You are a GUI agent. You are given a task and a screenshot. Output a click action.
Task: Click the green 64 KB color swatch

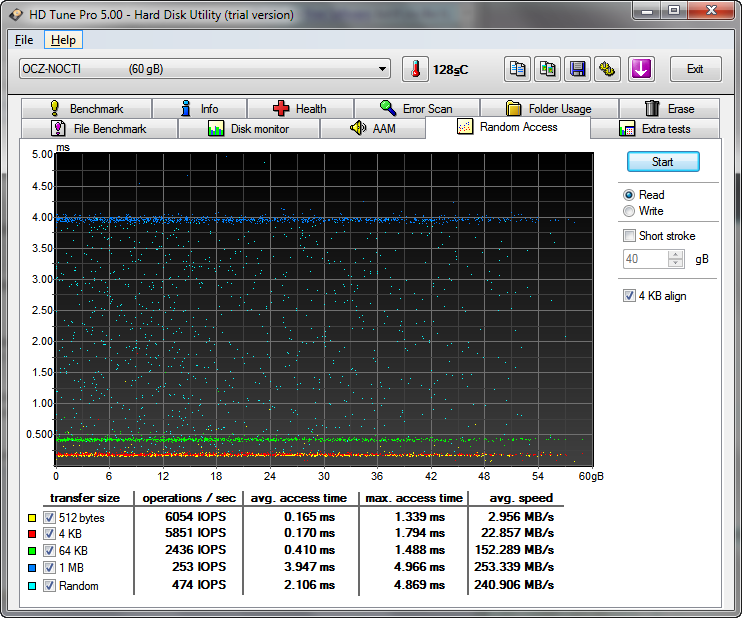(x=32, y=551)
